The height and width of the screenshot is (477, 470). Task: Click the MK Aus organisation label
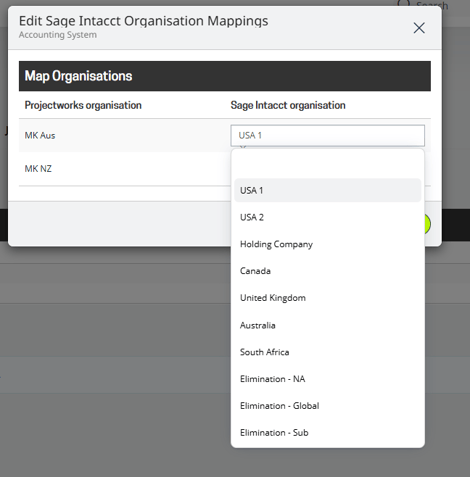pyautogui.click(x=40, y=136)
